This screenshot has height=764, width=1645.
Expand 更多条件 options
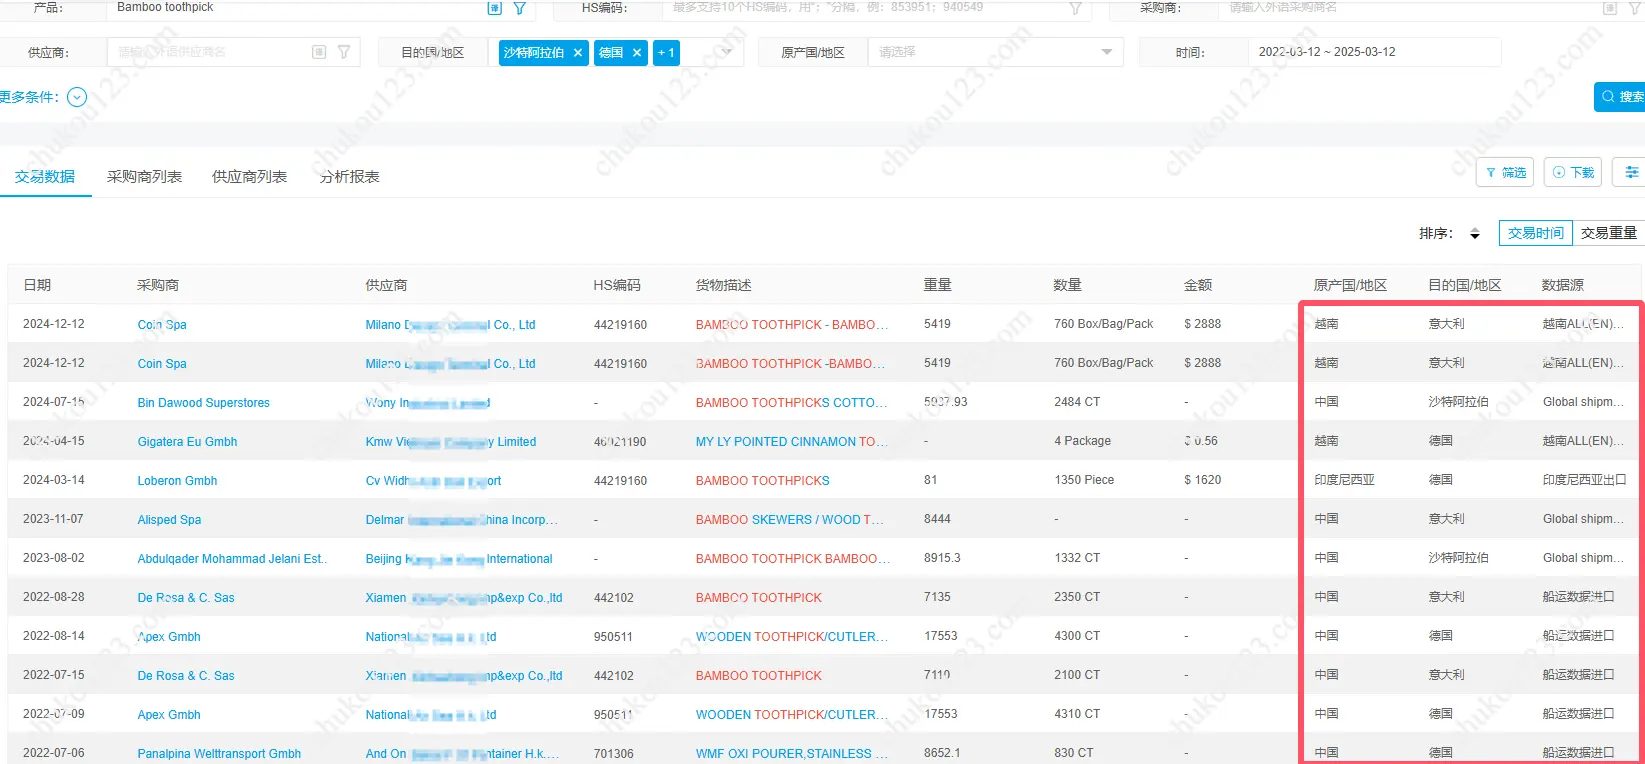(x=77, y=97)
